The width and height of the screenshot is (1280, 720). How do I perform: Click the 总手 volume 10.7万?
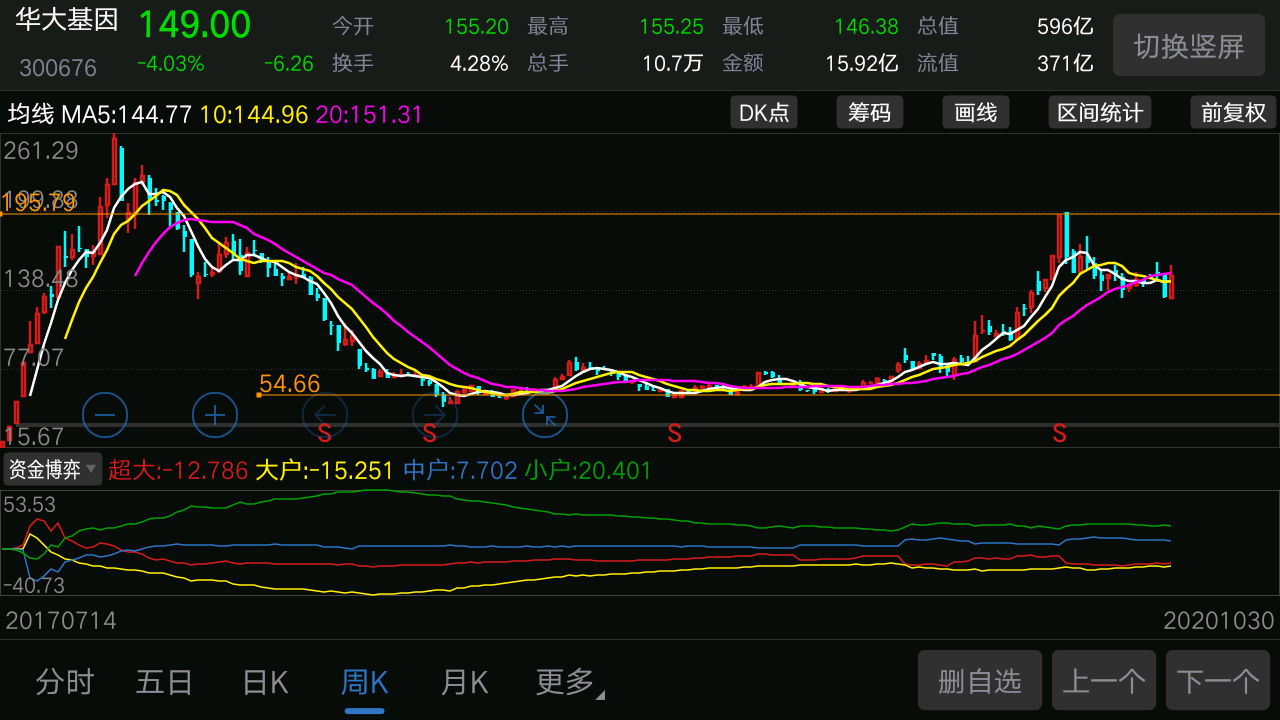tap(672, 64)
